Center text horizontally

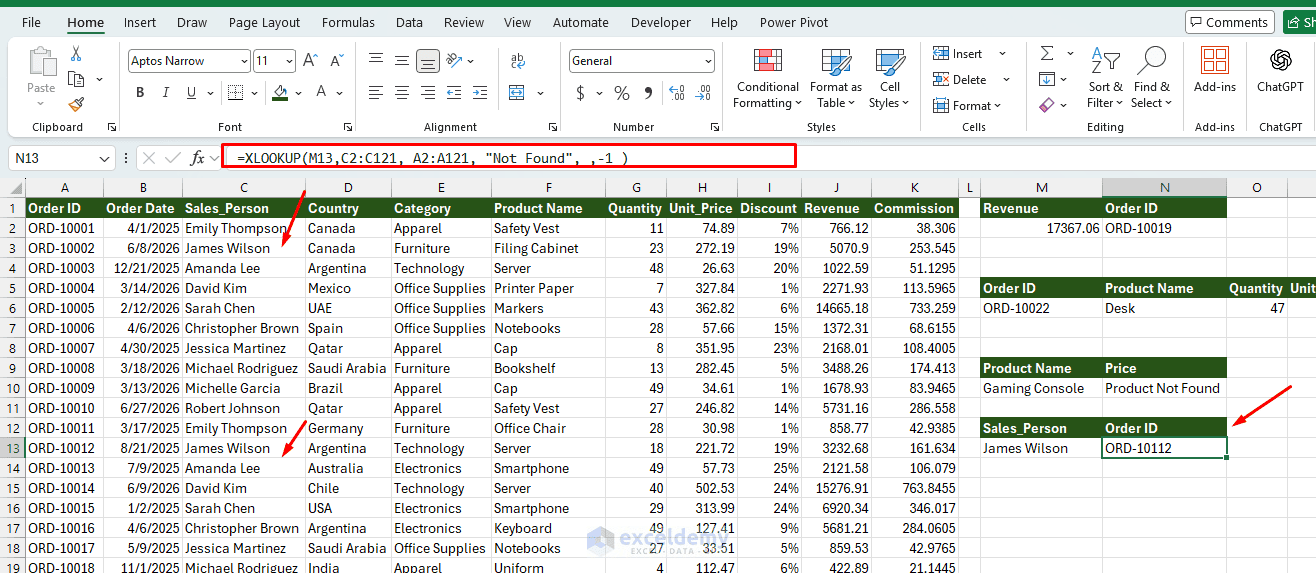402,93
